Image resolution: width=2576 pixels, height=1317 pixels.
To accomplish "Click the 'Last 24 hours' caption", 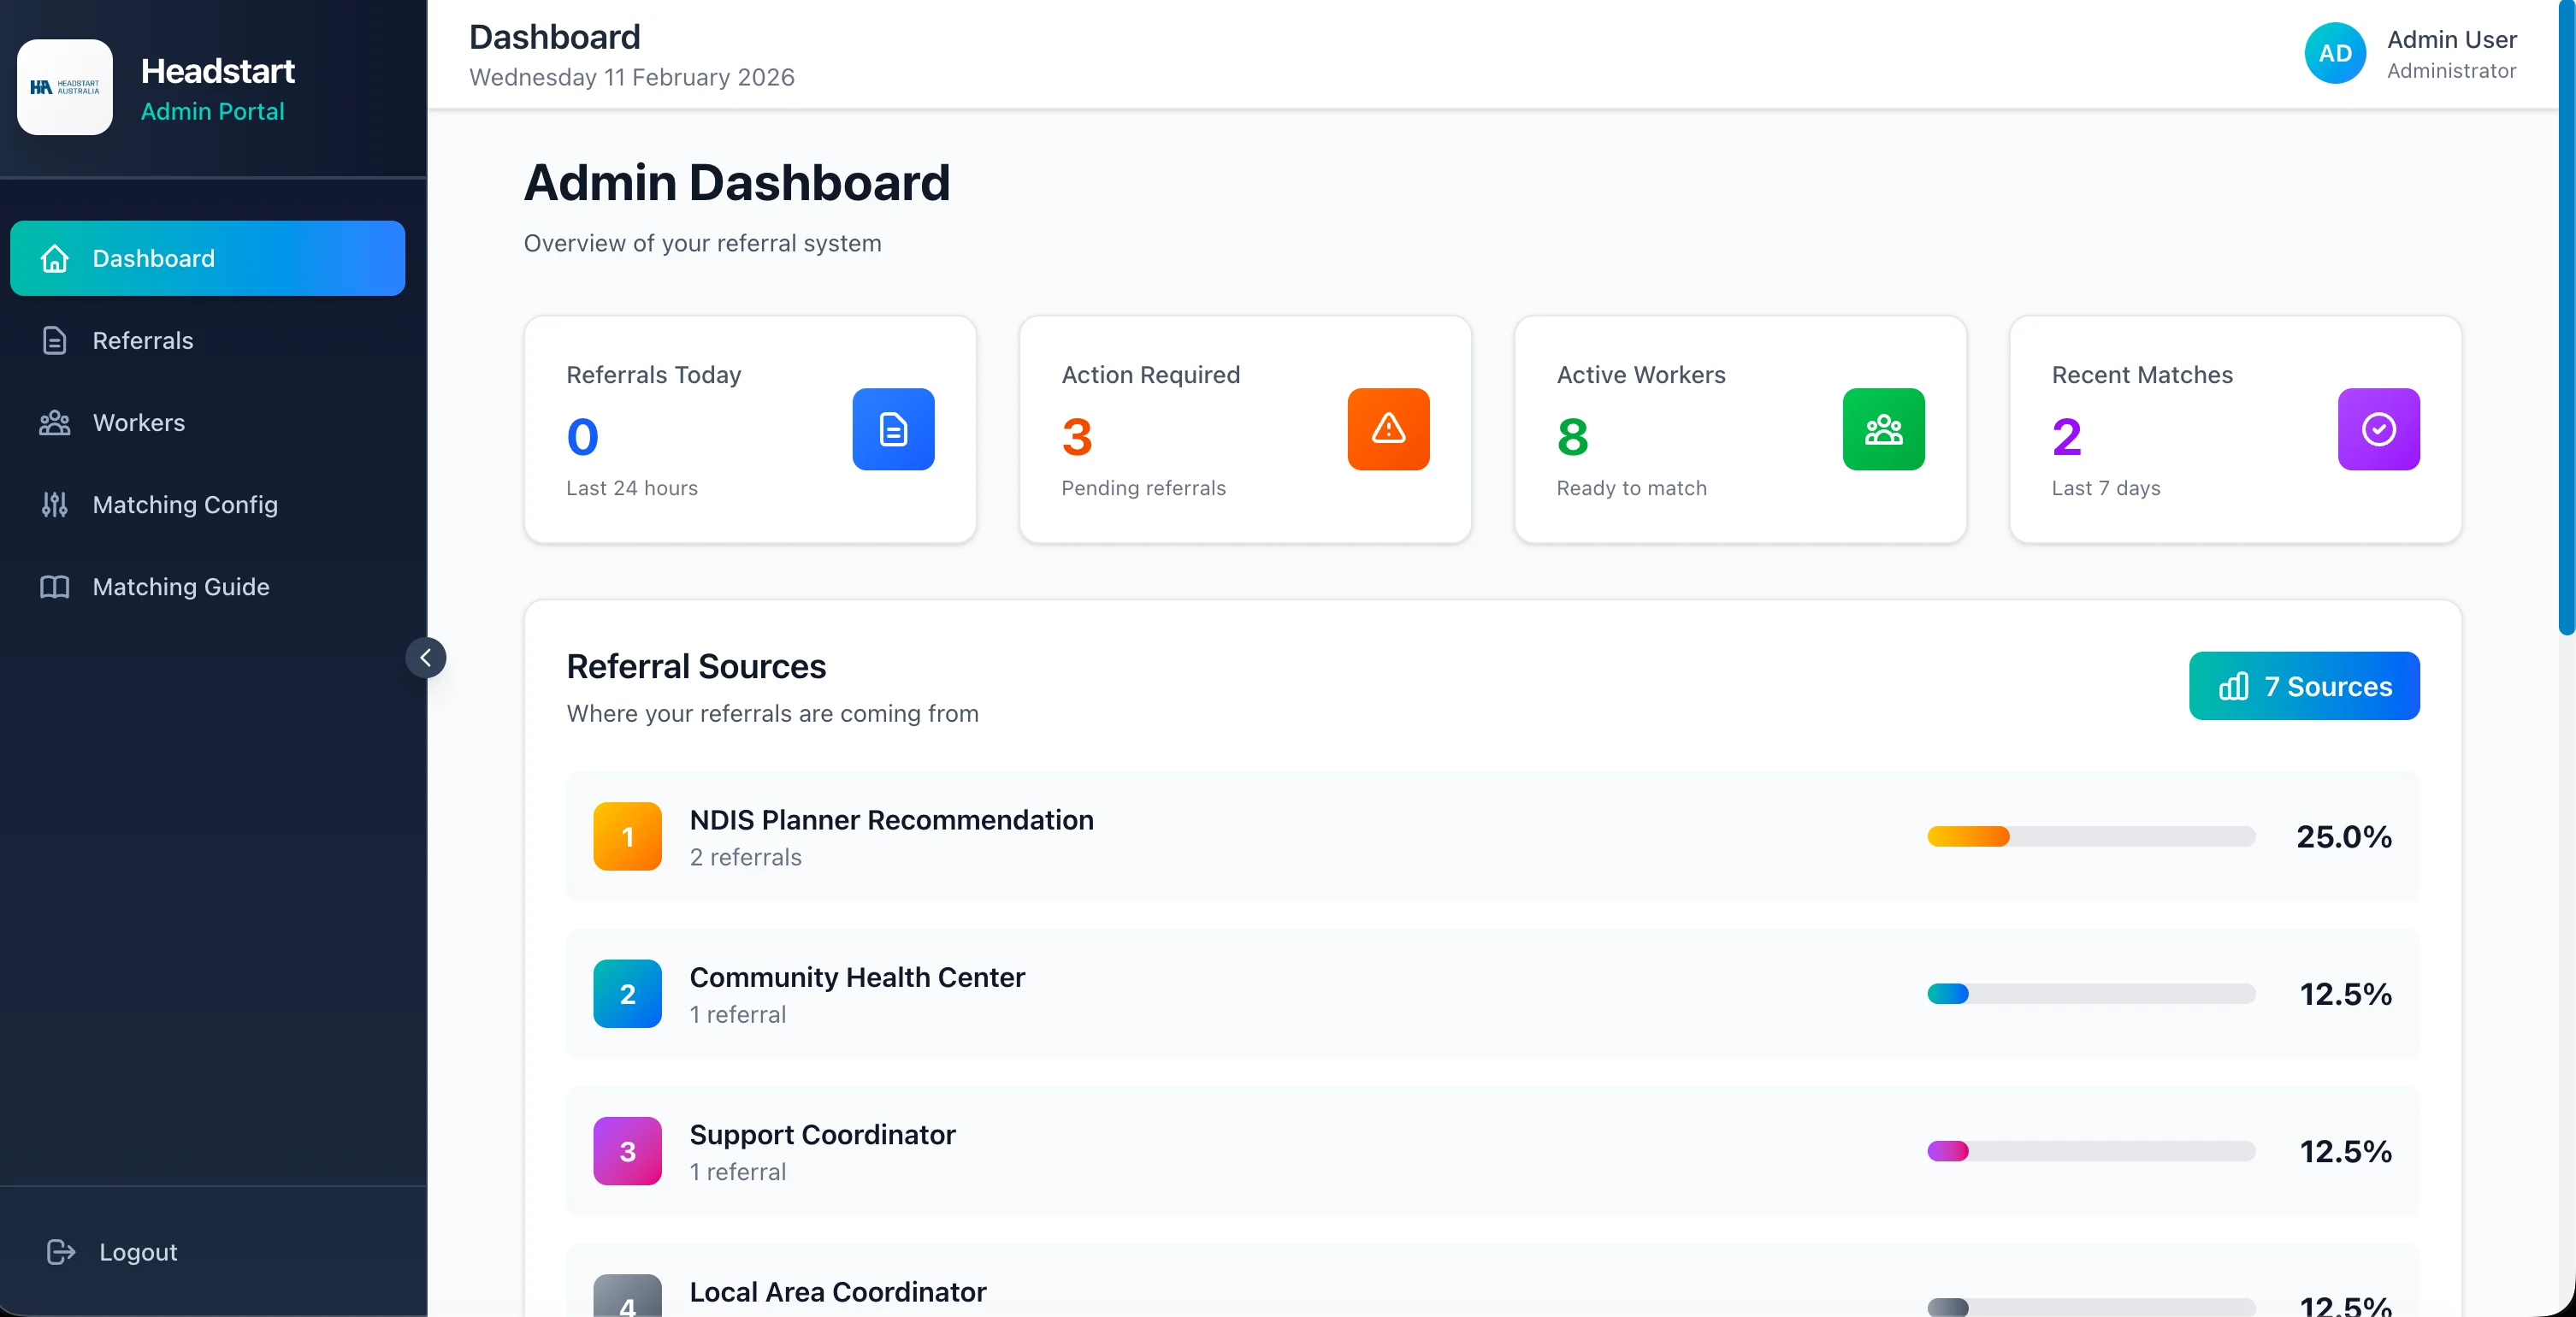I will 631,488.
